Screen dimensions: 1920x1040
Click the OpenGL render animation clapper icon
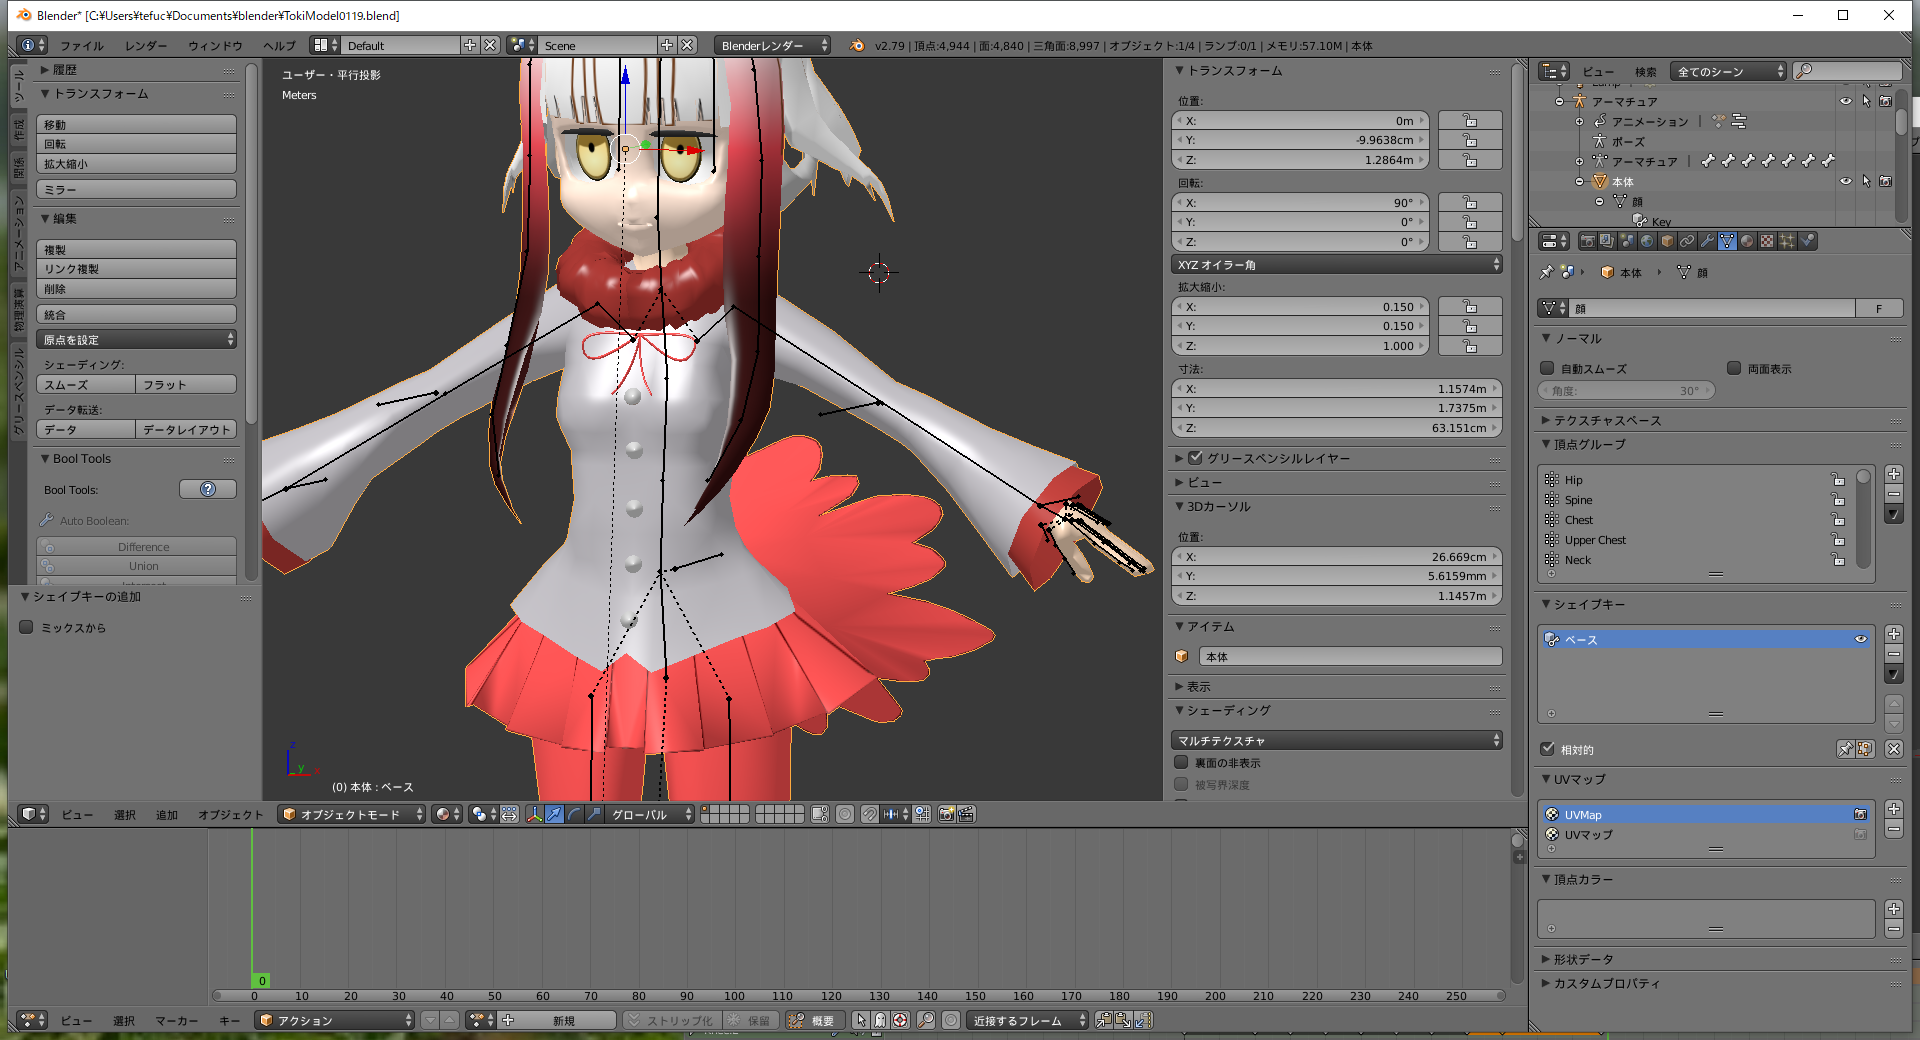click(966, 814)
